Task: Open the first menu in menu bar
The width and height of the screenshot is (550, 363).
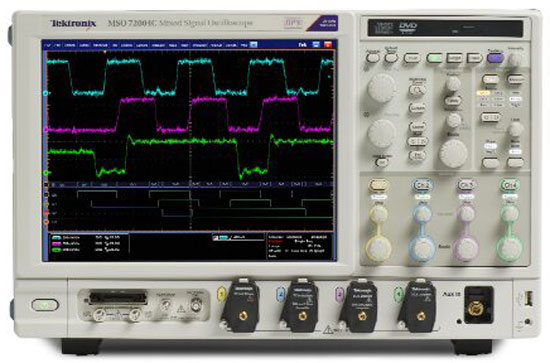Action: [x=48, y=45]
